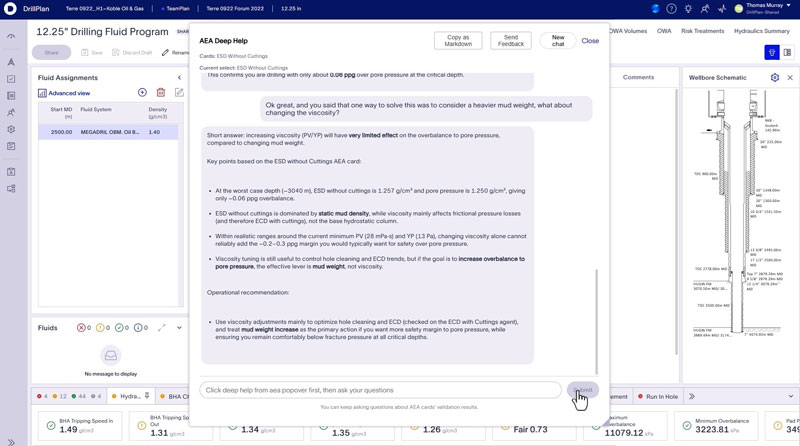Screen dimensions: 800x446
Task: Open the spreadsheet X icon in left sidebar
Action: tap(11, 172)
